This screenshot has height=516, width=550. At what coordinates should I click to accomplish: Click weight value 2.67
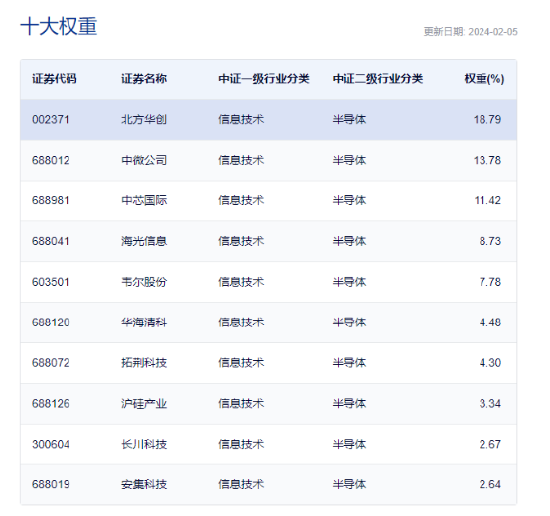tap(490, 444)
